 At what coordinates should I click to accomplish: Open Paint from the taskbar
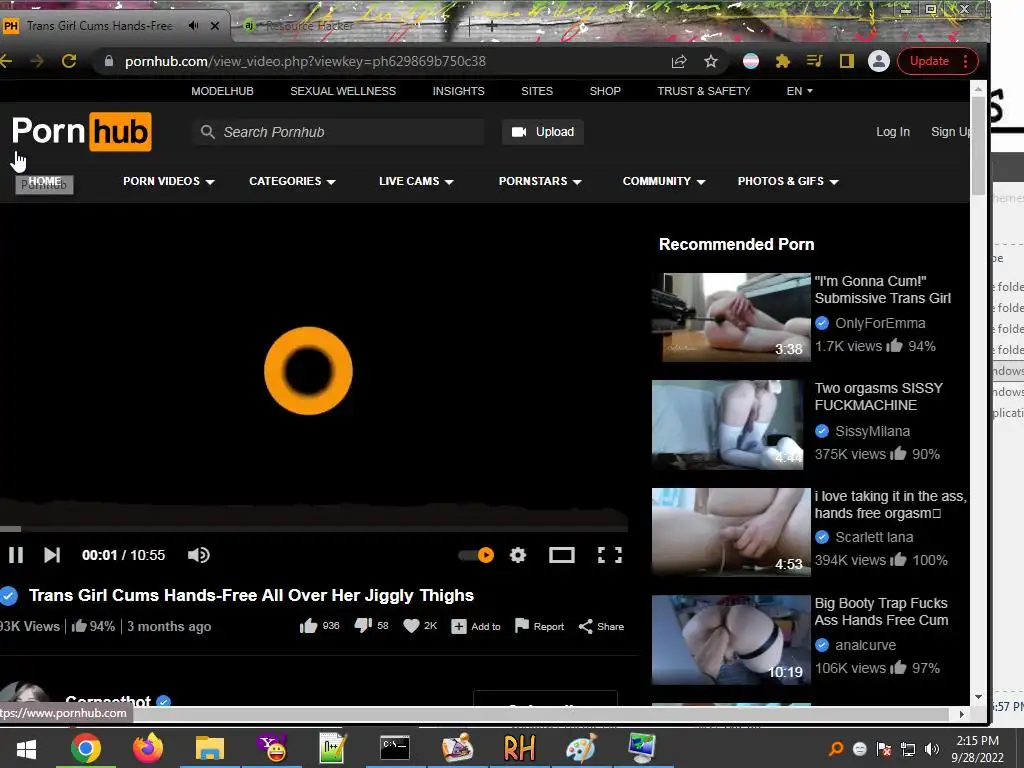tap(581, 748)
